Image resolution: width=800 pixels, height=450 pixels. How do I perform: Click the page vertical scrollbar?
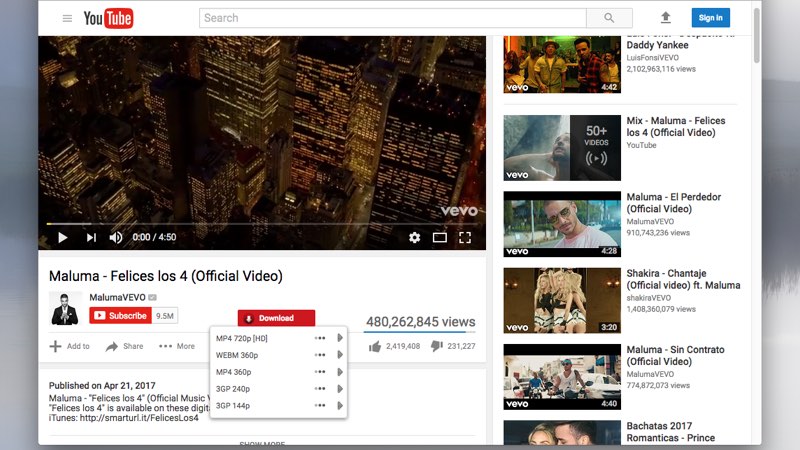(x=757, y=36)
